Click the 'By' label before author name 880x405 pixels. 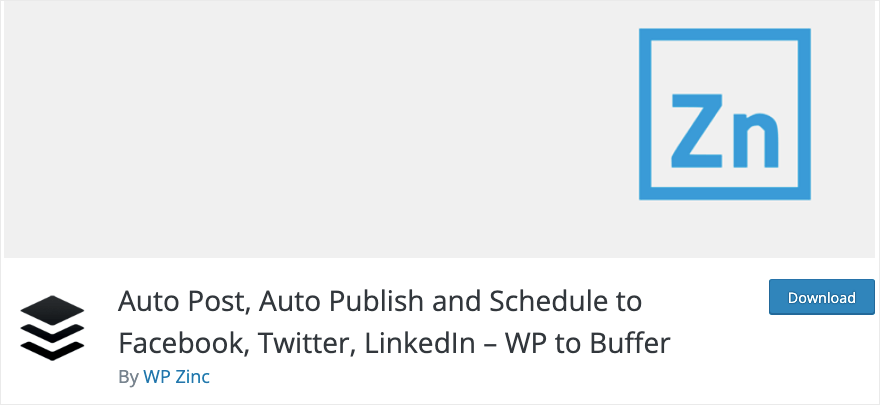pos(128,377)
